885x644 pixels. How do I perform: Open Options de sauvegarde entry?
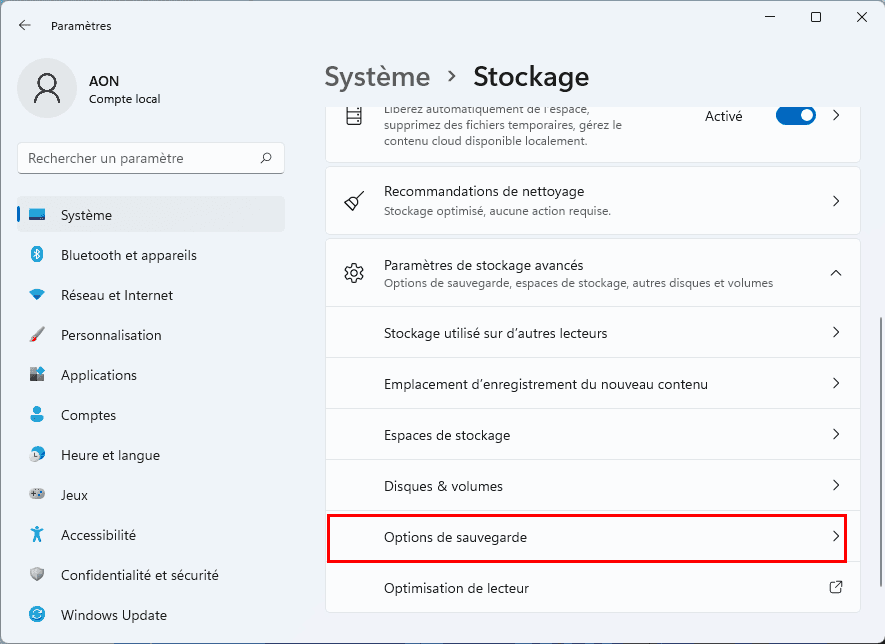tap(587, 538)
